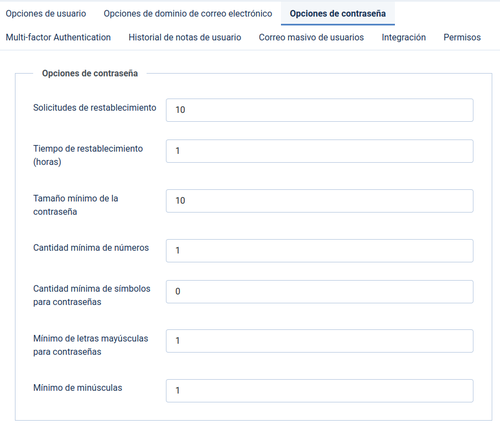The width and height of the screenshot is (500, 424).
Task: Open Correo masivo de usuarios tab
Action: coord(311,37)
